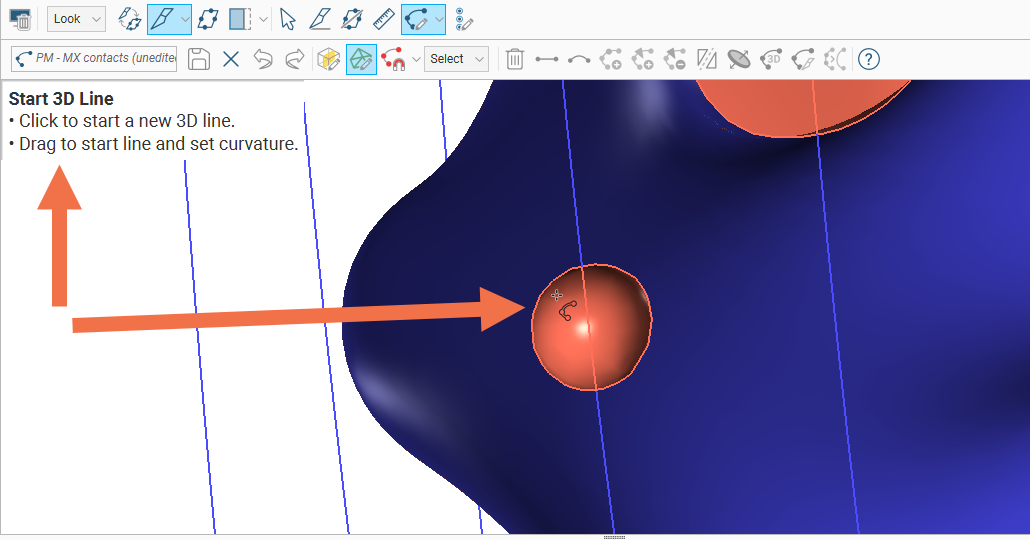Click the save floppy disk icon
1030x540 pixels.
click(199, 59)
